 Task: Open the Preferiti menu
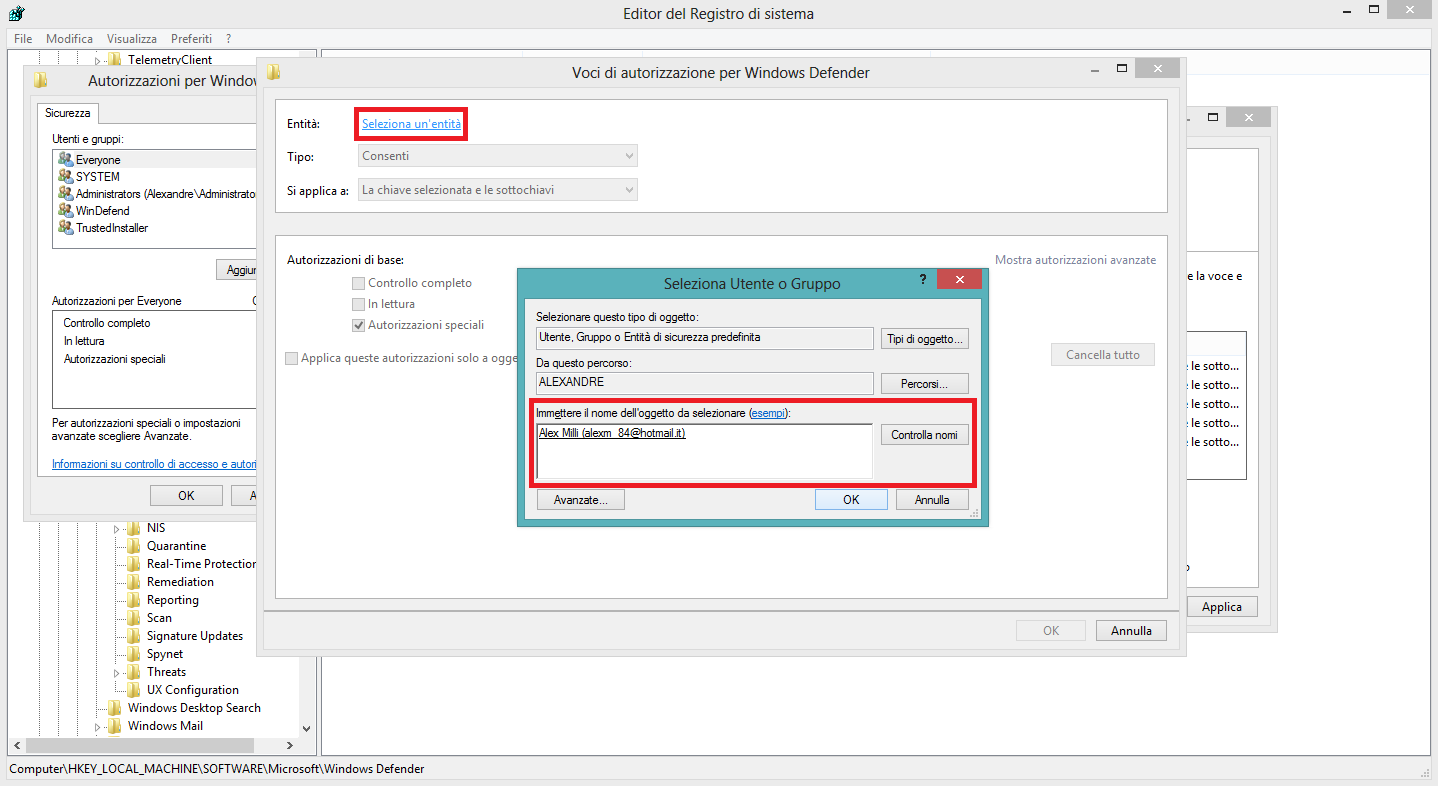191,38
